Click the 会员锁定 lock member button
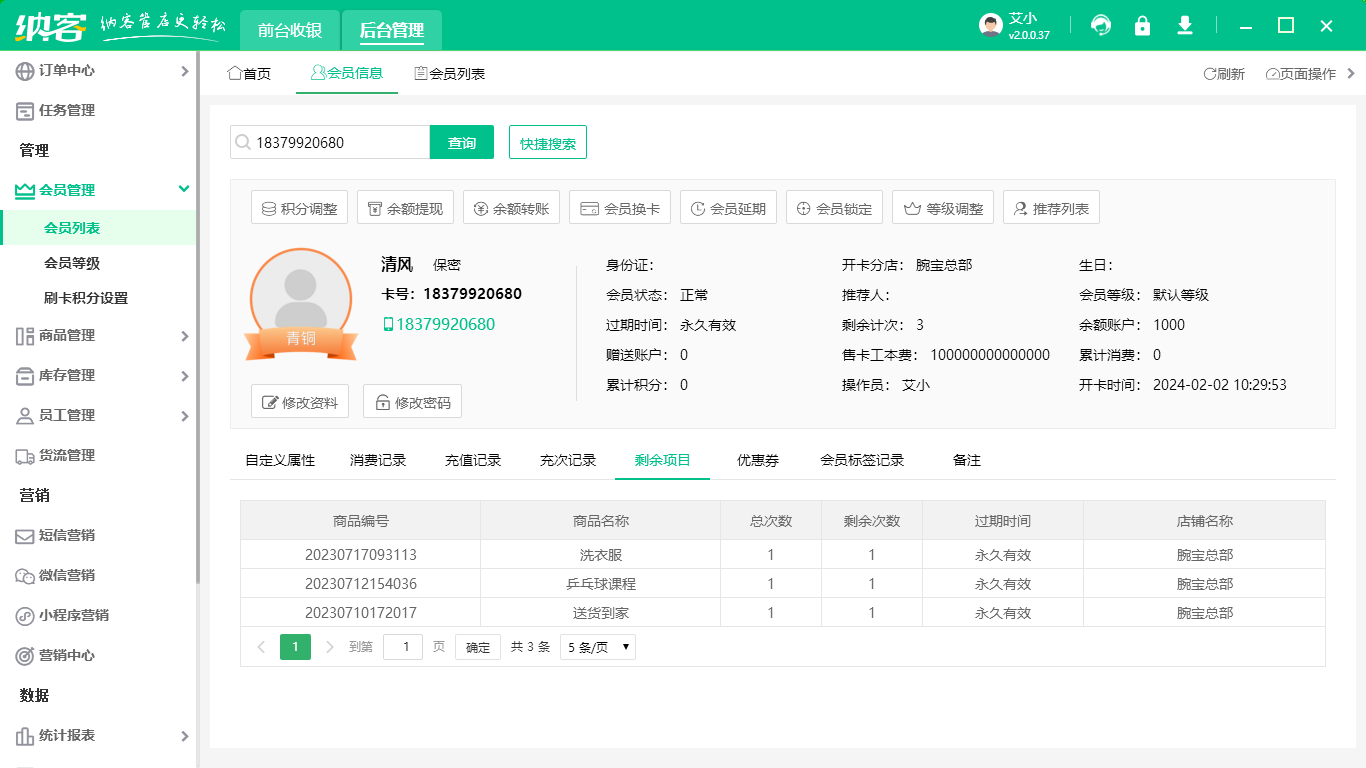The image size is (1366, 768). click(834, 209)
